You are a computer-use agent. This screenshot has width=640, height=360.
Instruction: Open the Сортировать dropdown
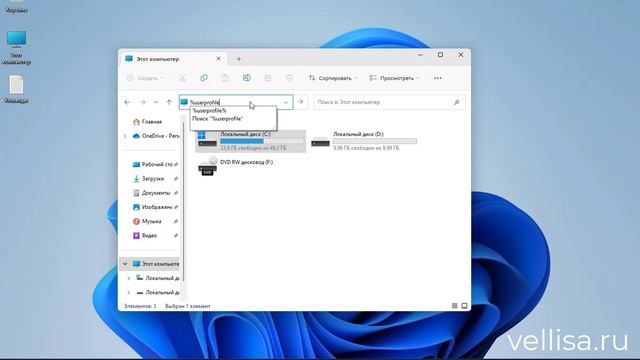pyautogui.click(x=333, y=78)
